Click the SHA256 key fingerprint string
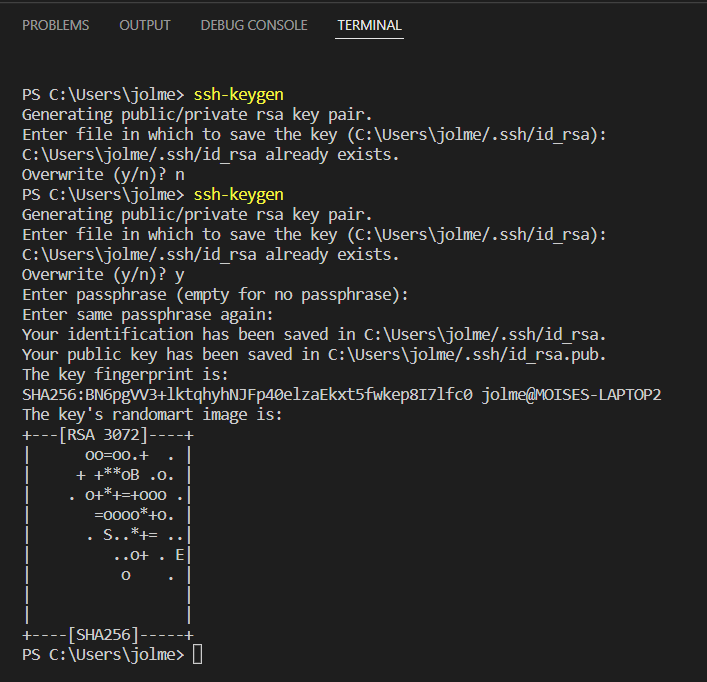 point(246,394)
